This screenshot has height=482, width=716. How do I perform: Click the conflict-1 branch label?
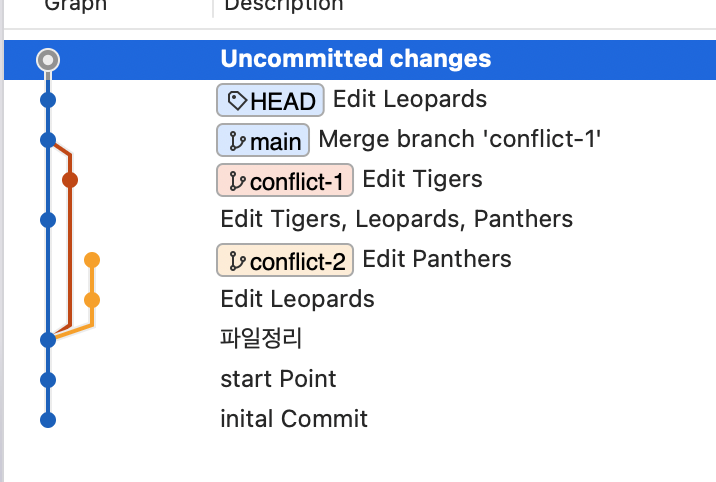pyautogui.click(x=285, y=180)
